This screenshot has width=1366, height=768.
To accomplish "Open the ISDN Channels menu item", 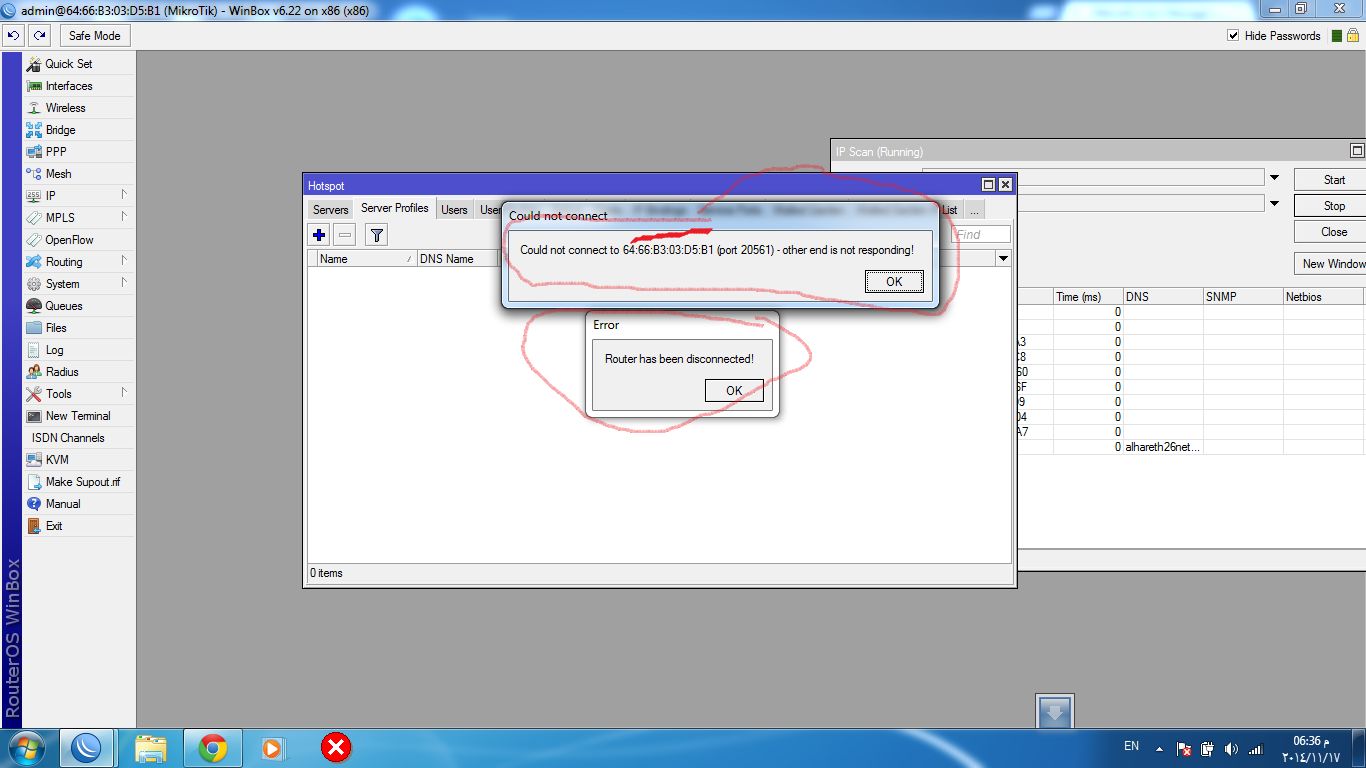I will tap(68, 438).
